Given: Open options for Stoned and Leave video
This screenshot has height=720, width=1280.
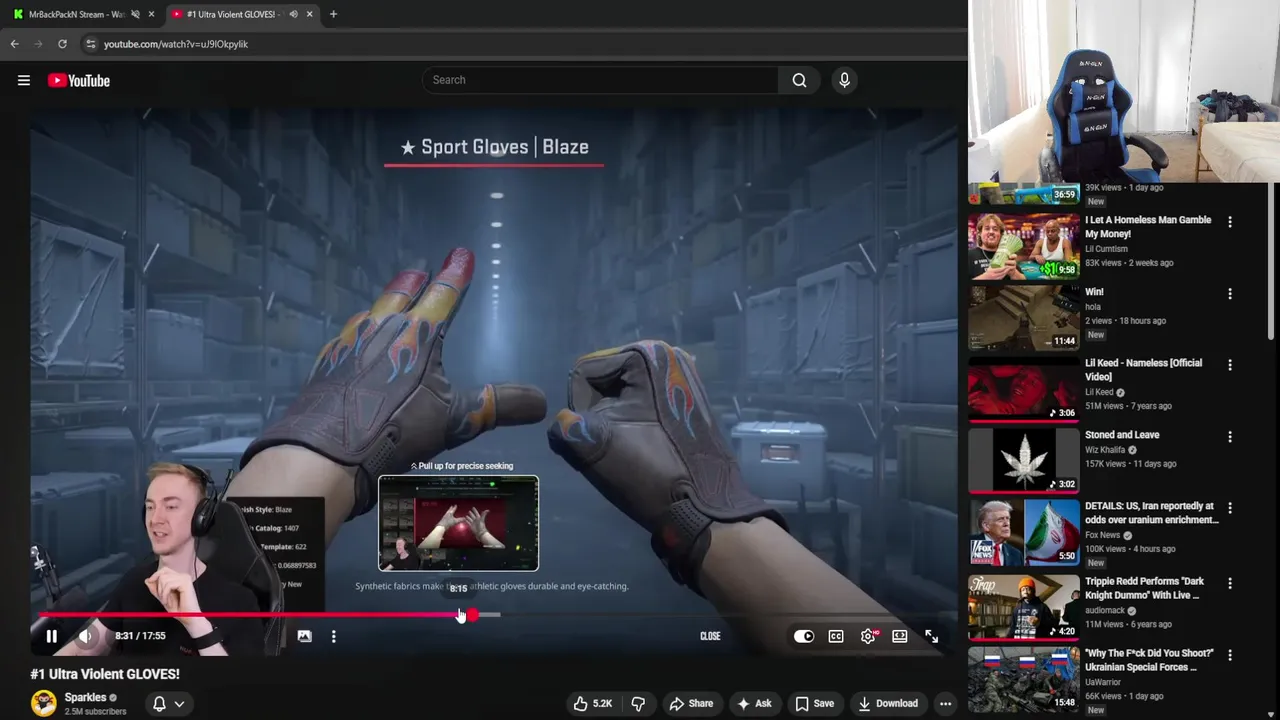Looking at the screenshot, I should pyautogui.click(x=1230, y=437).
